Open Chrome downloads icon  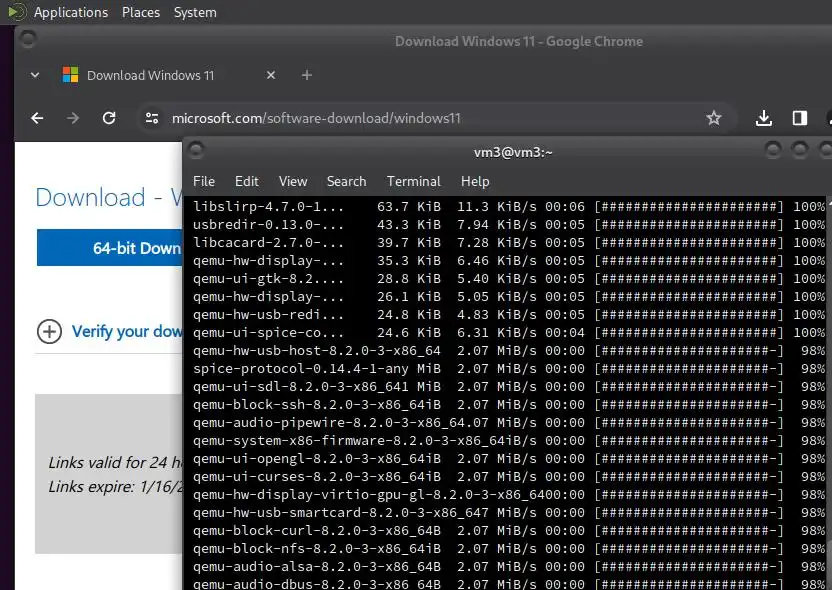[764, 118]
